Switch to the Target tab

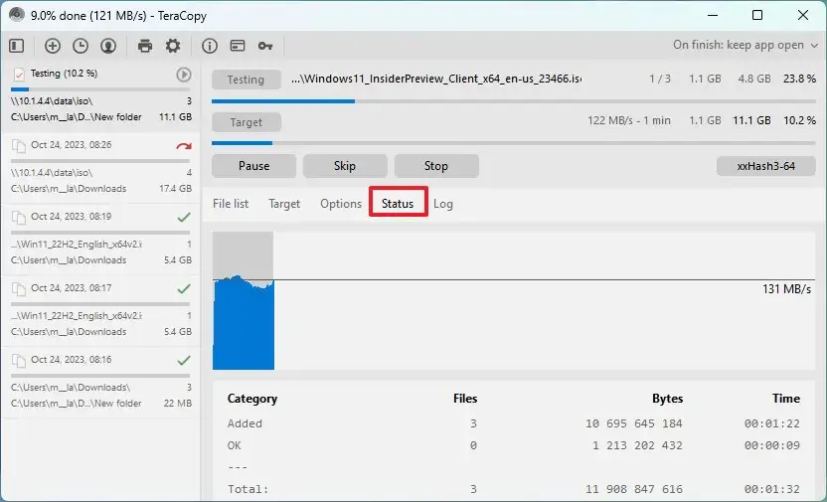coord(284,204)
